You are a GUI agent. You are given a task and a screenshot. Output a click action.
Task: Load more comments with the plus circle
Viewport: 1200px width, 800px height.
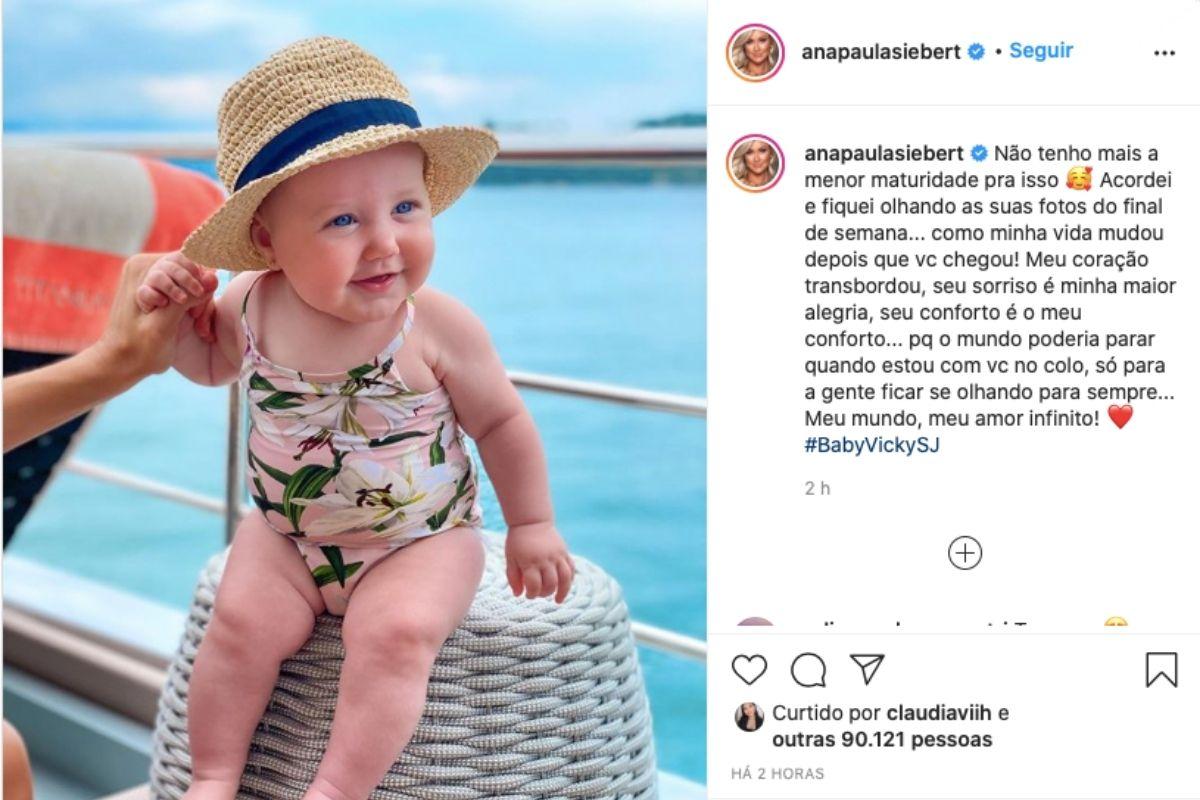pyautogui.click(x=964, y=553)
